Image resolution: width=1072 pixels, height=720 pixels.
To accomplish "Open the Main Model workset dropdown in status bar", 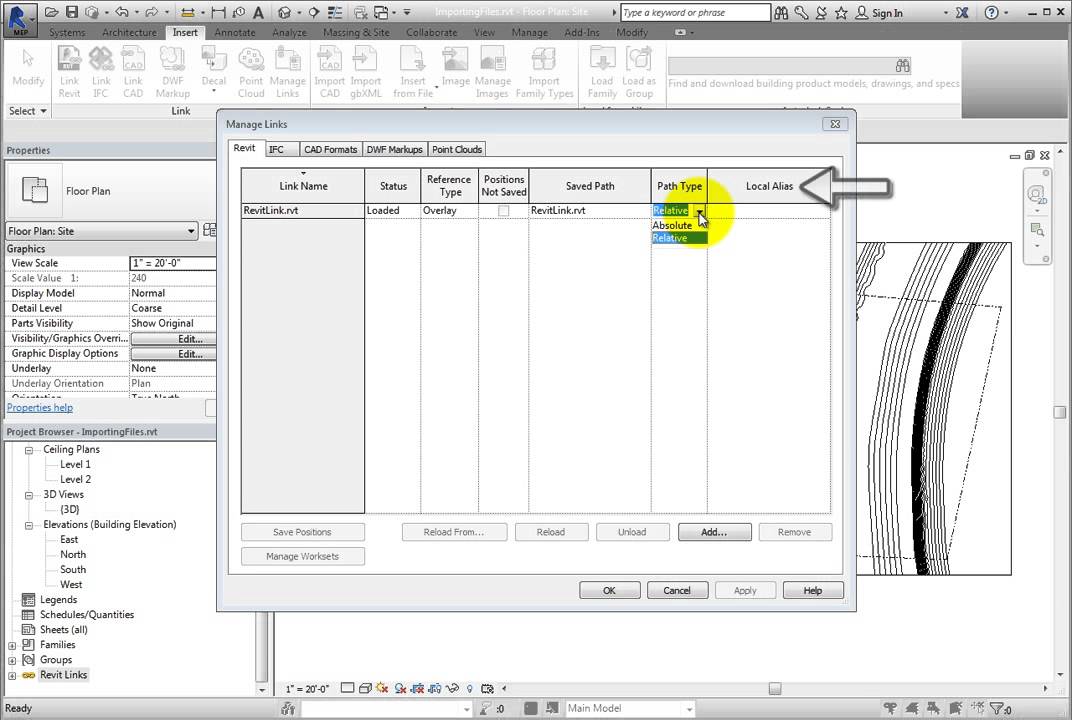I will 689,709.
